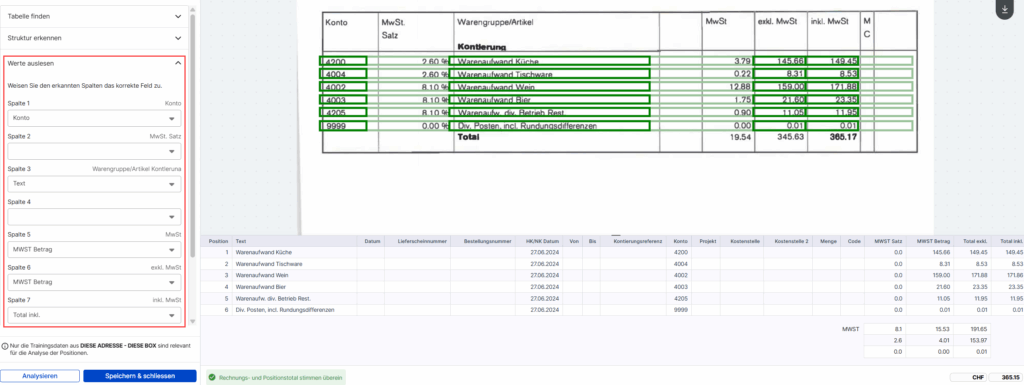Click the info icon beside the training data note
The width and height of the screenshot is (1024, 385).
[5, 346]
